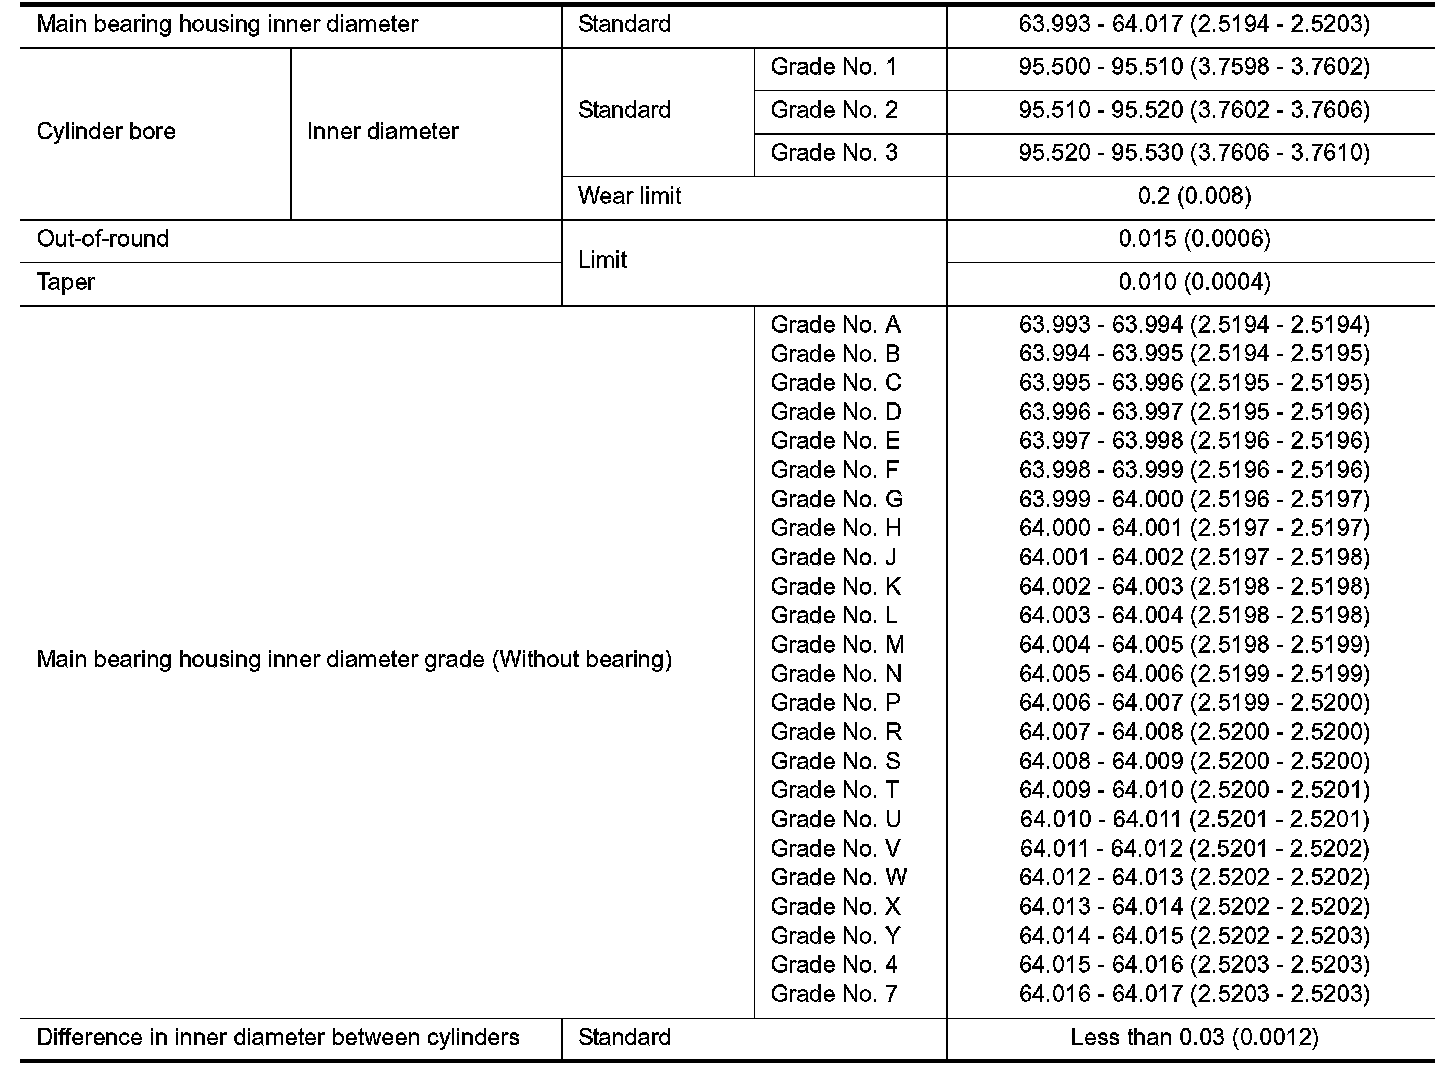The height and width of the screenshot is (1066, 1456).
Task: Click the 0.015 (0.0006) limit value
Action: coord(1194,239)
